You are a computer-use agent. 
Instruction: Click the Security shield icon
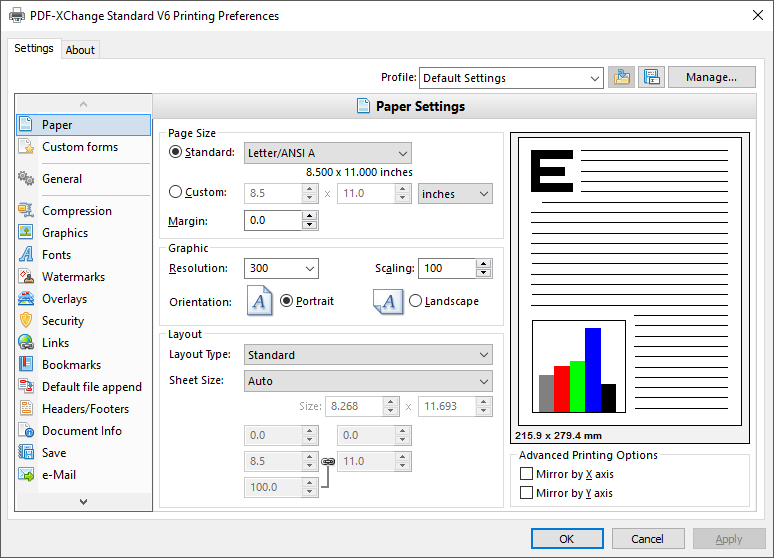click(26, 320)
